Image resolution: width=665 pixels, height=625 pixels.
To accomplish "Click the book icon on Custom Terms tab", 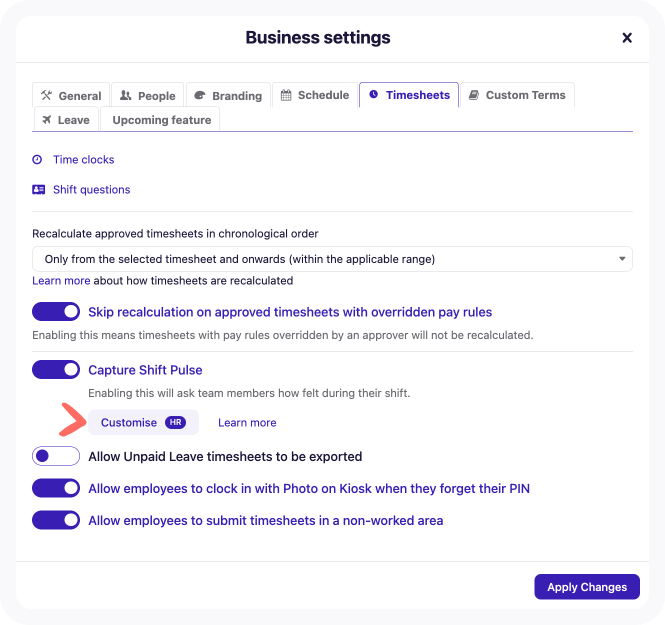I will click(x=474, y=95).
